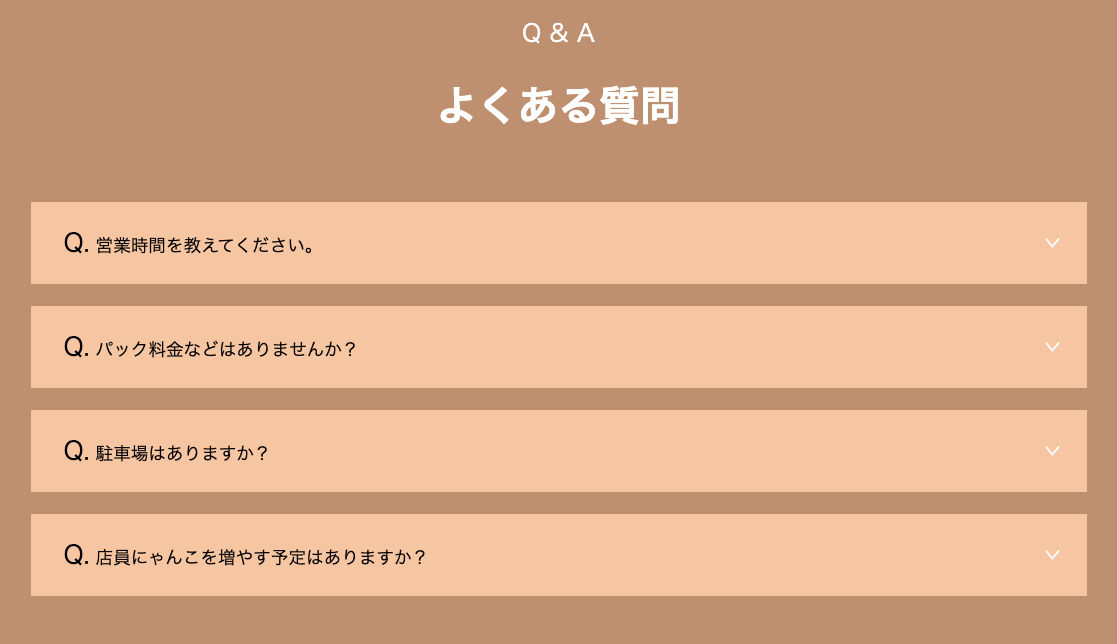
Task: Click the letter A in Q & A
Action: pyautogui.click(x=586, y=33)
